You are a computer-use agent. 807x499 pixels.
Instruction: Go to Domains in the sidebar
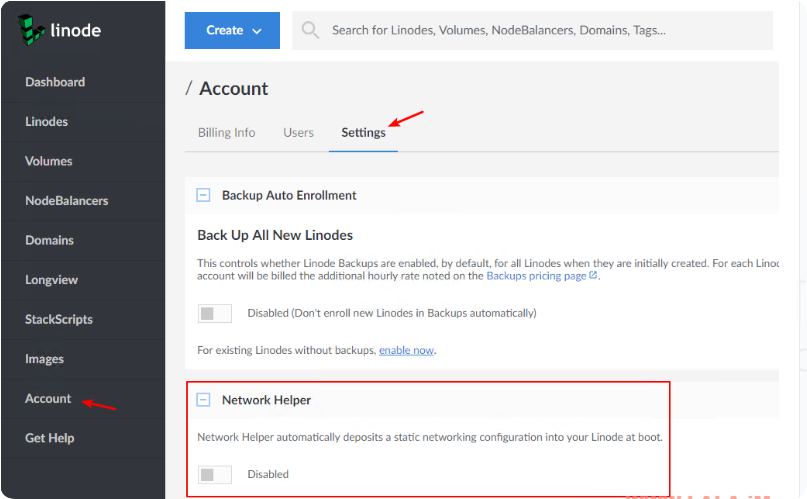(49, 240)
